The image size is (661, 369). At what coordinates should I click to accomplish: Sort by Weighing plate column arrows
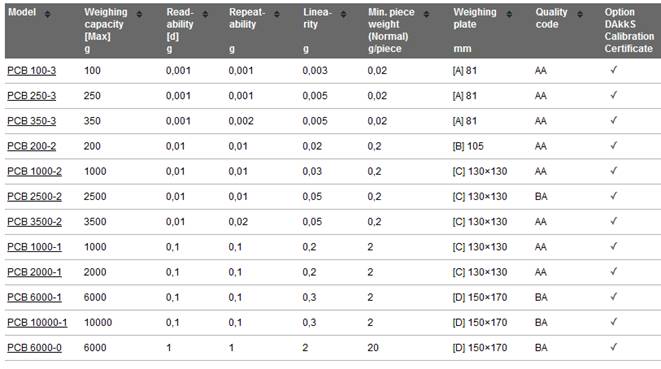509,14
